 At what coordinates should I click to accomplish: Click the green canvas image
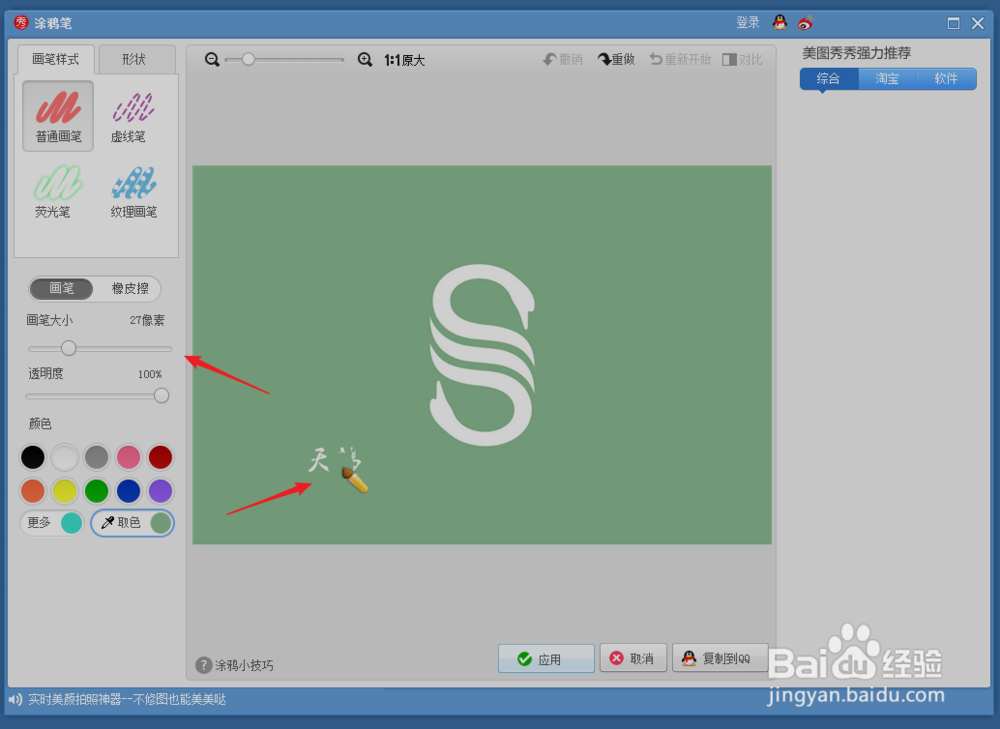(x=482, y=355)
